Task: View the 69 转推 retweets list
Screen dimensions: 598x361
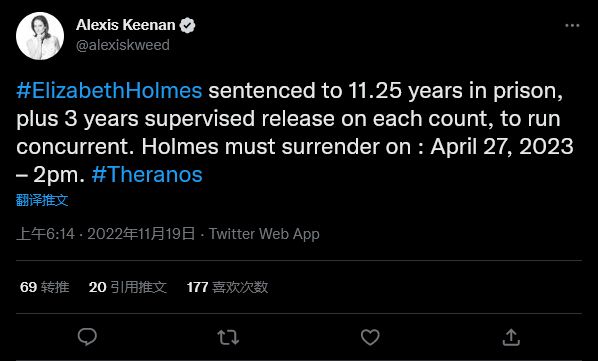Action: pos(45,287)
